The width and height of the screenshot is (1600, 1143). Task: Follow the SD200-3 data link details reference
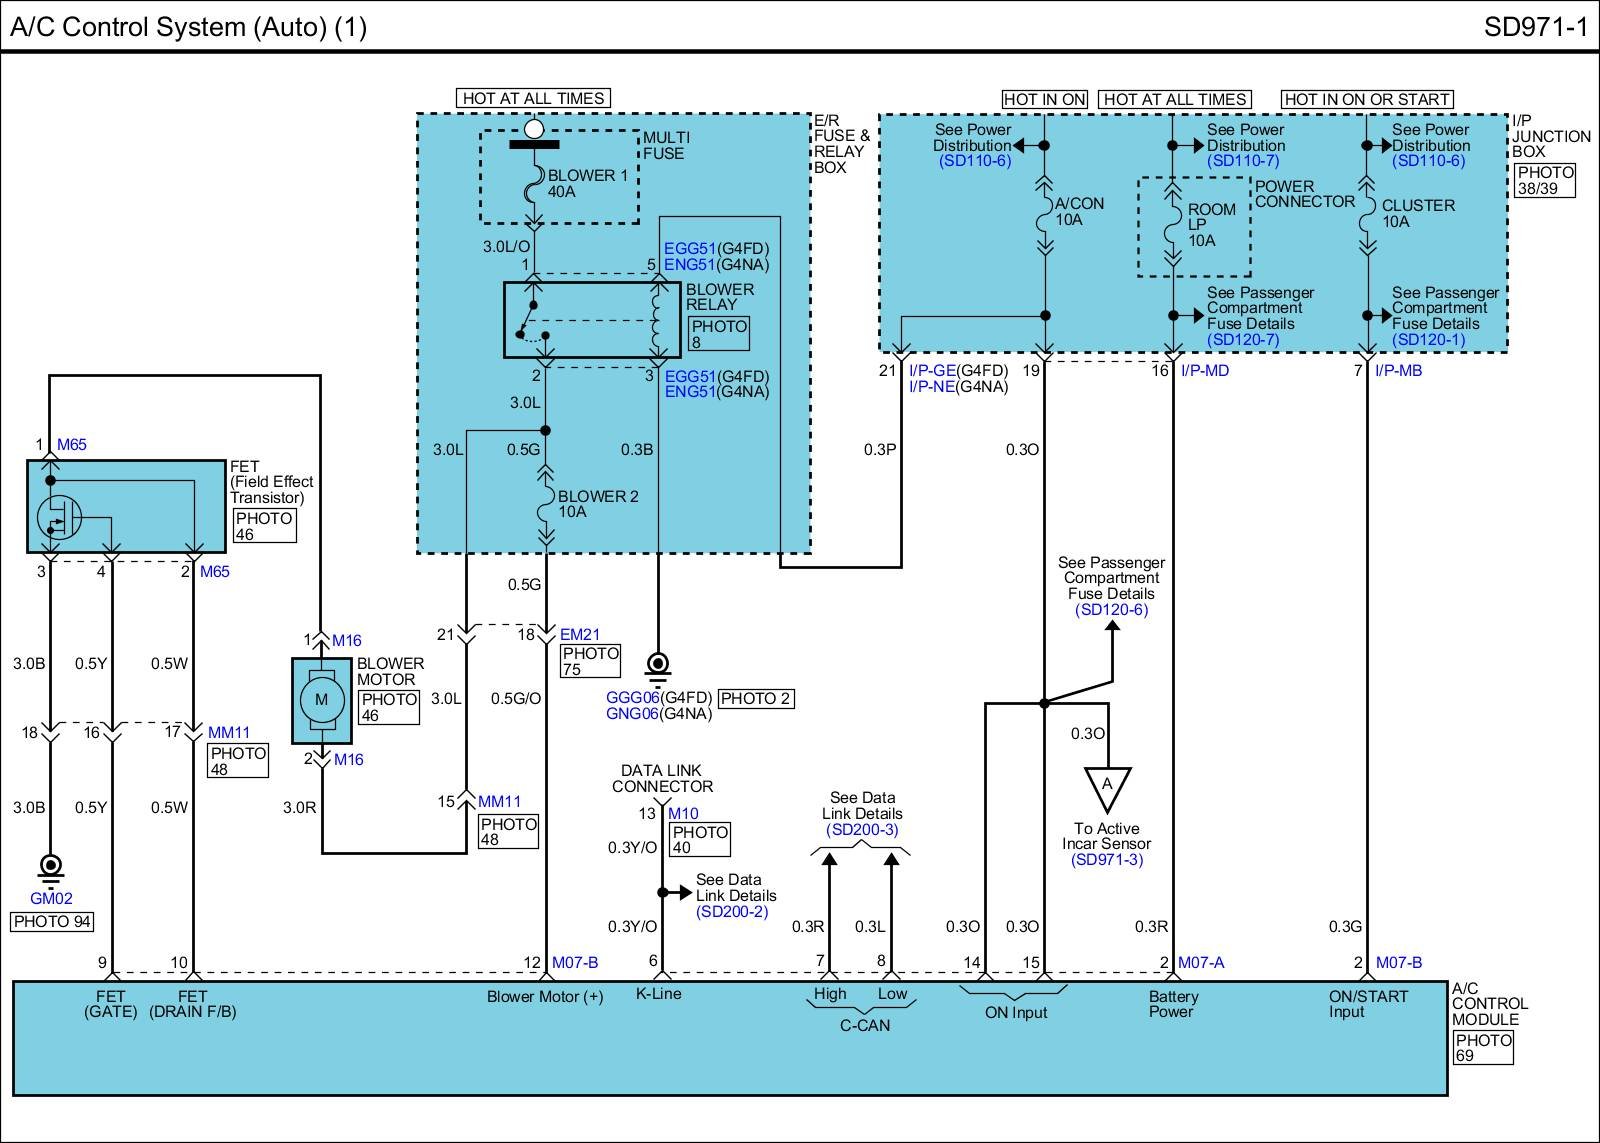click(x=861, y=830)
